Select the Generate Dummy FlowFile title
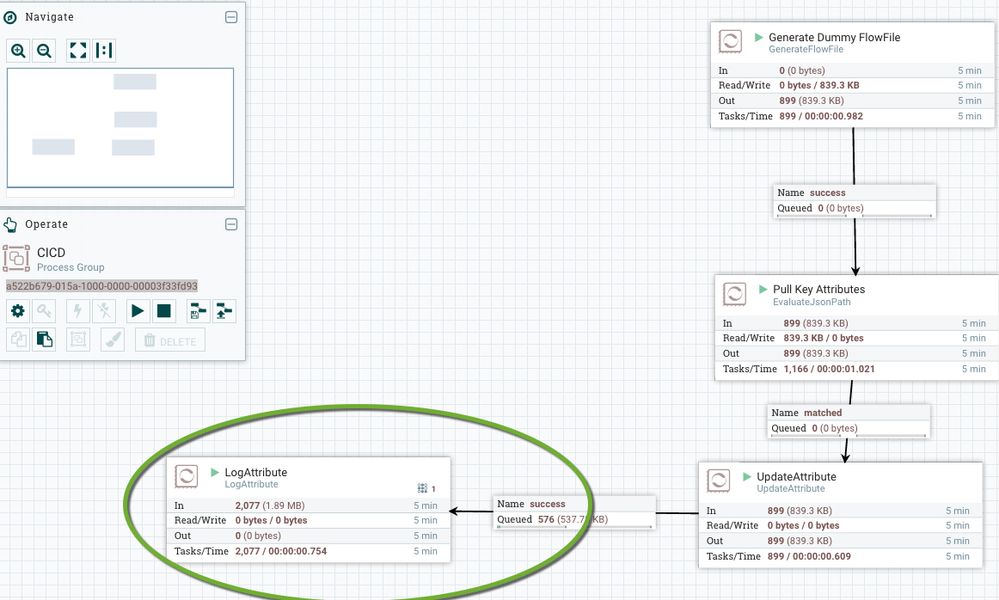Image resolution: width=999 pixels, height=600 pixels. [x=834, y=38]
